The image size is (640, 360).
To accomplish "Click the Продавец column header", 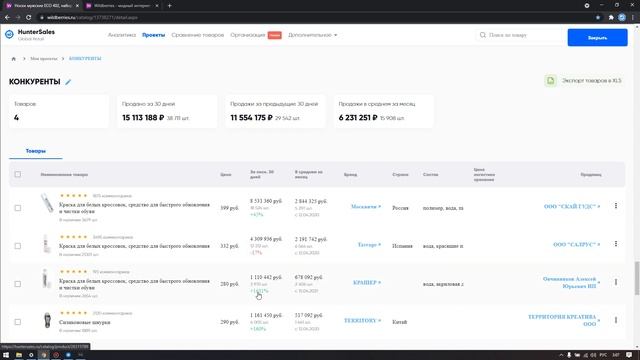I will coord(591,175).
